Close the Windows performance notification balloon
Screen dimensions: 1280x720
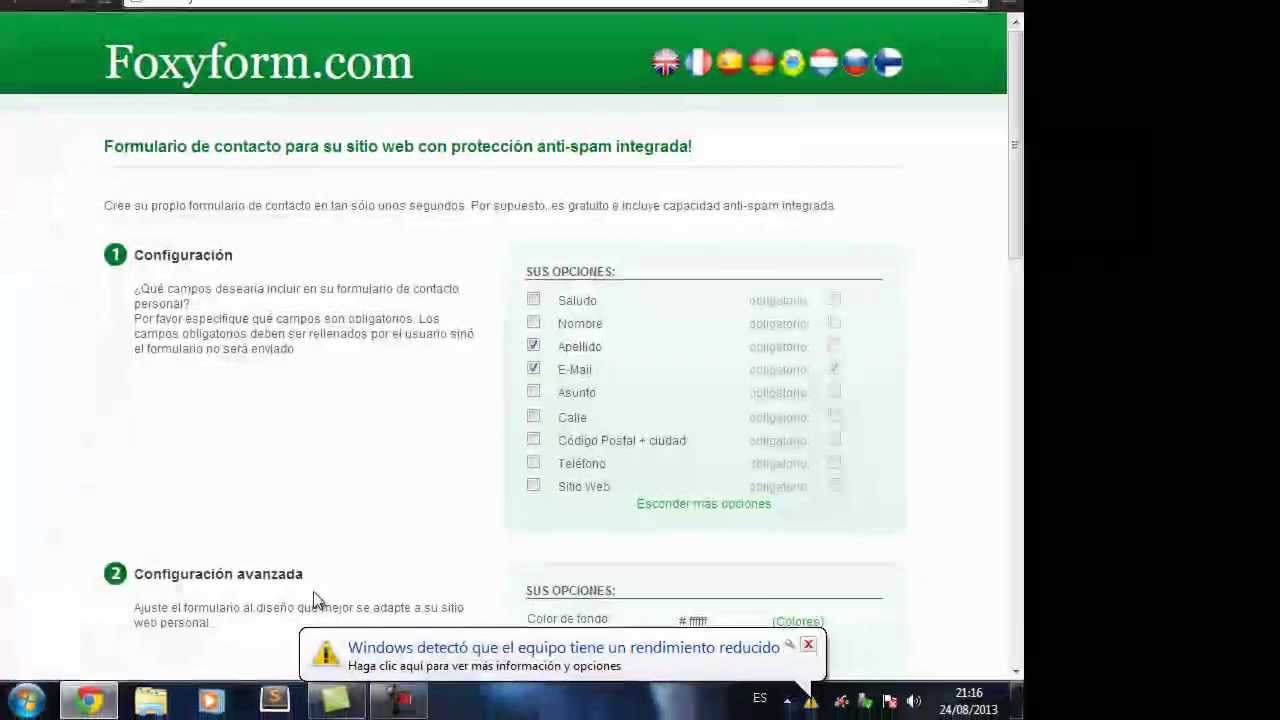808,645
